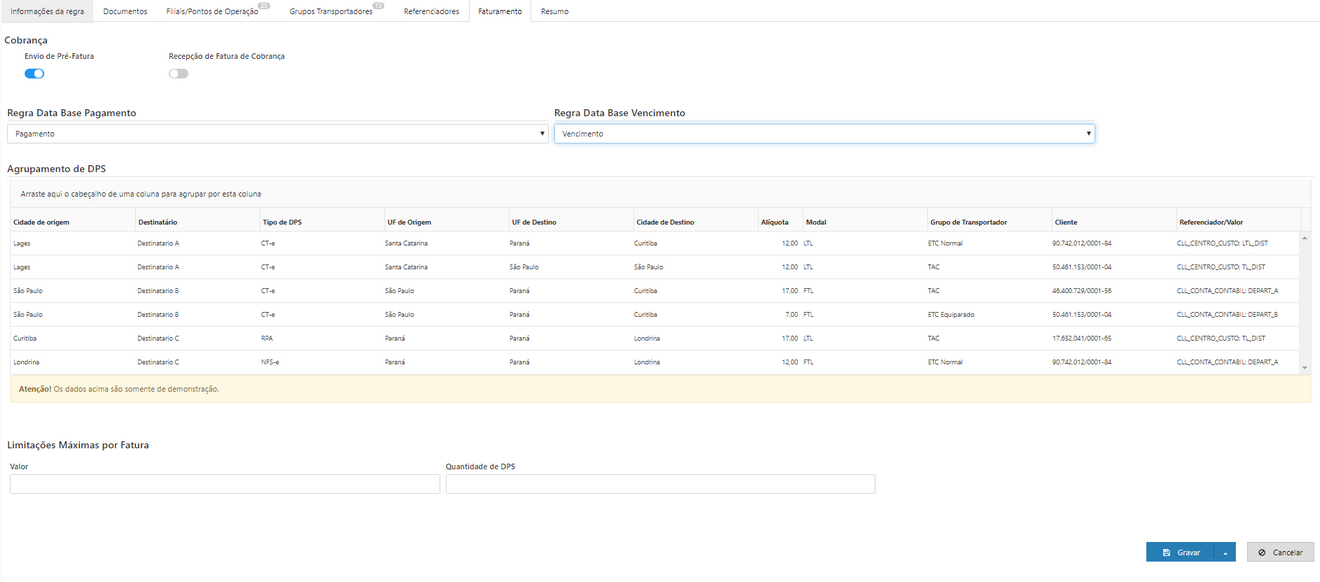Viewport: 1320px width, 582px height.
Task: Open the Resumo tab
Action: [554, 12]
